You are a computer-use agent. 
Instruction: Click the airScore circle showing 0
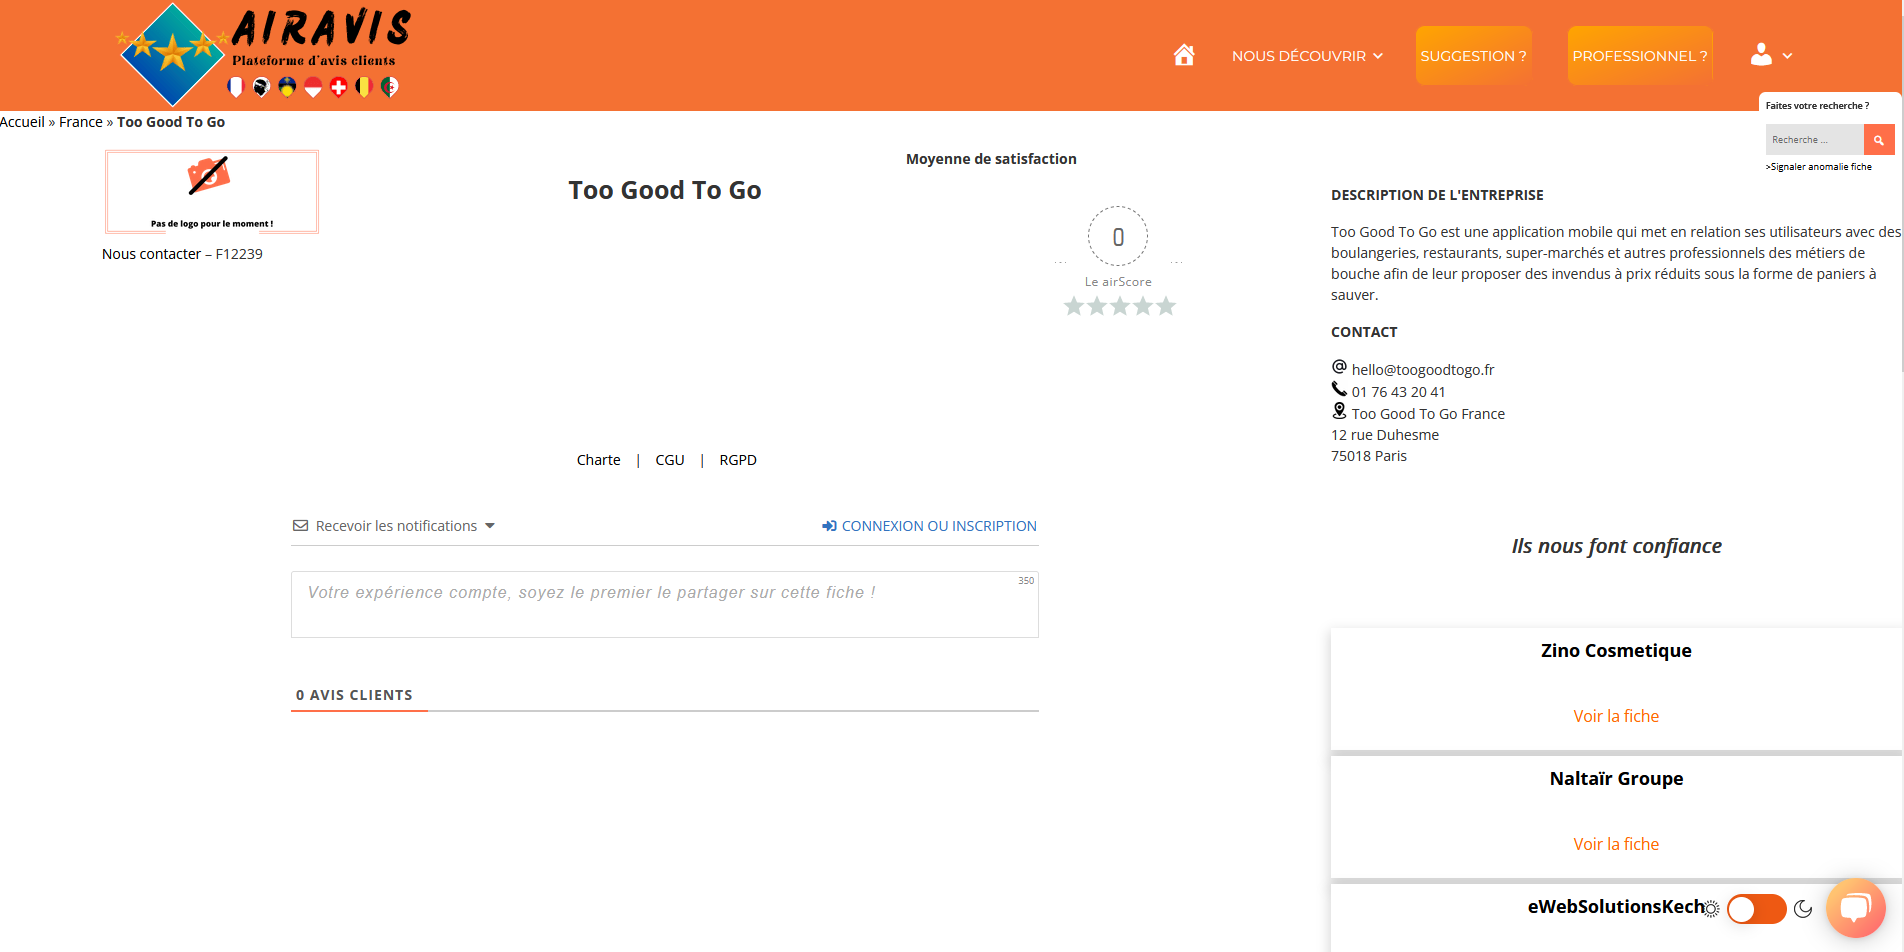[x=1118, y=237]
